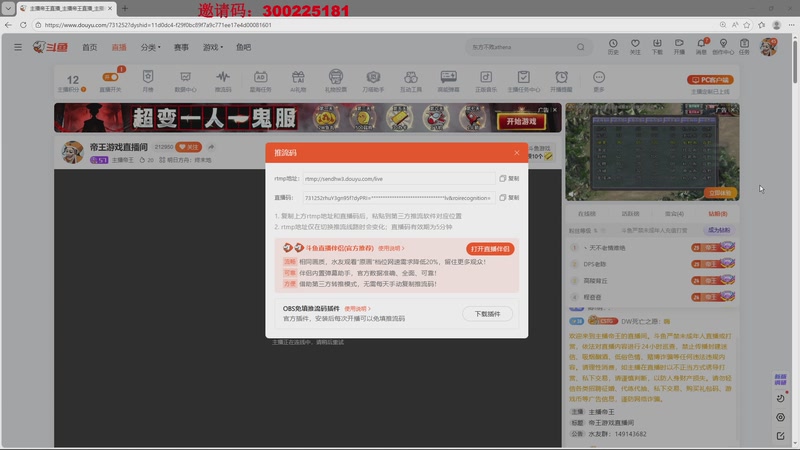Open the 帝王游戏直播间 streamer avatar
The width and height of the screenshot is (800, 450).
(72, 152)
